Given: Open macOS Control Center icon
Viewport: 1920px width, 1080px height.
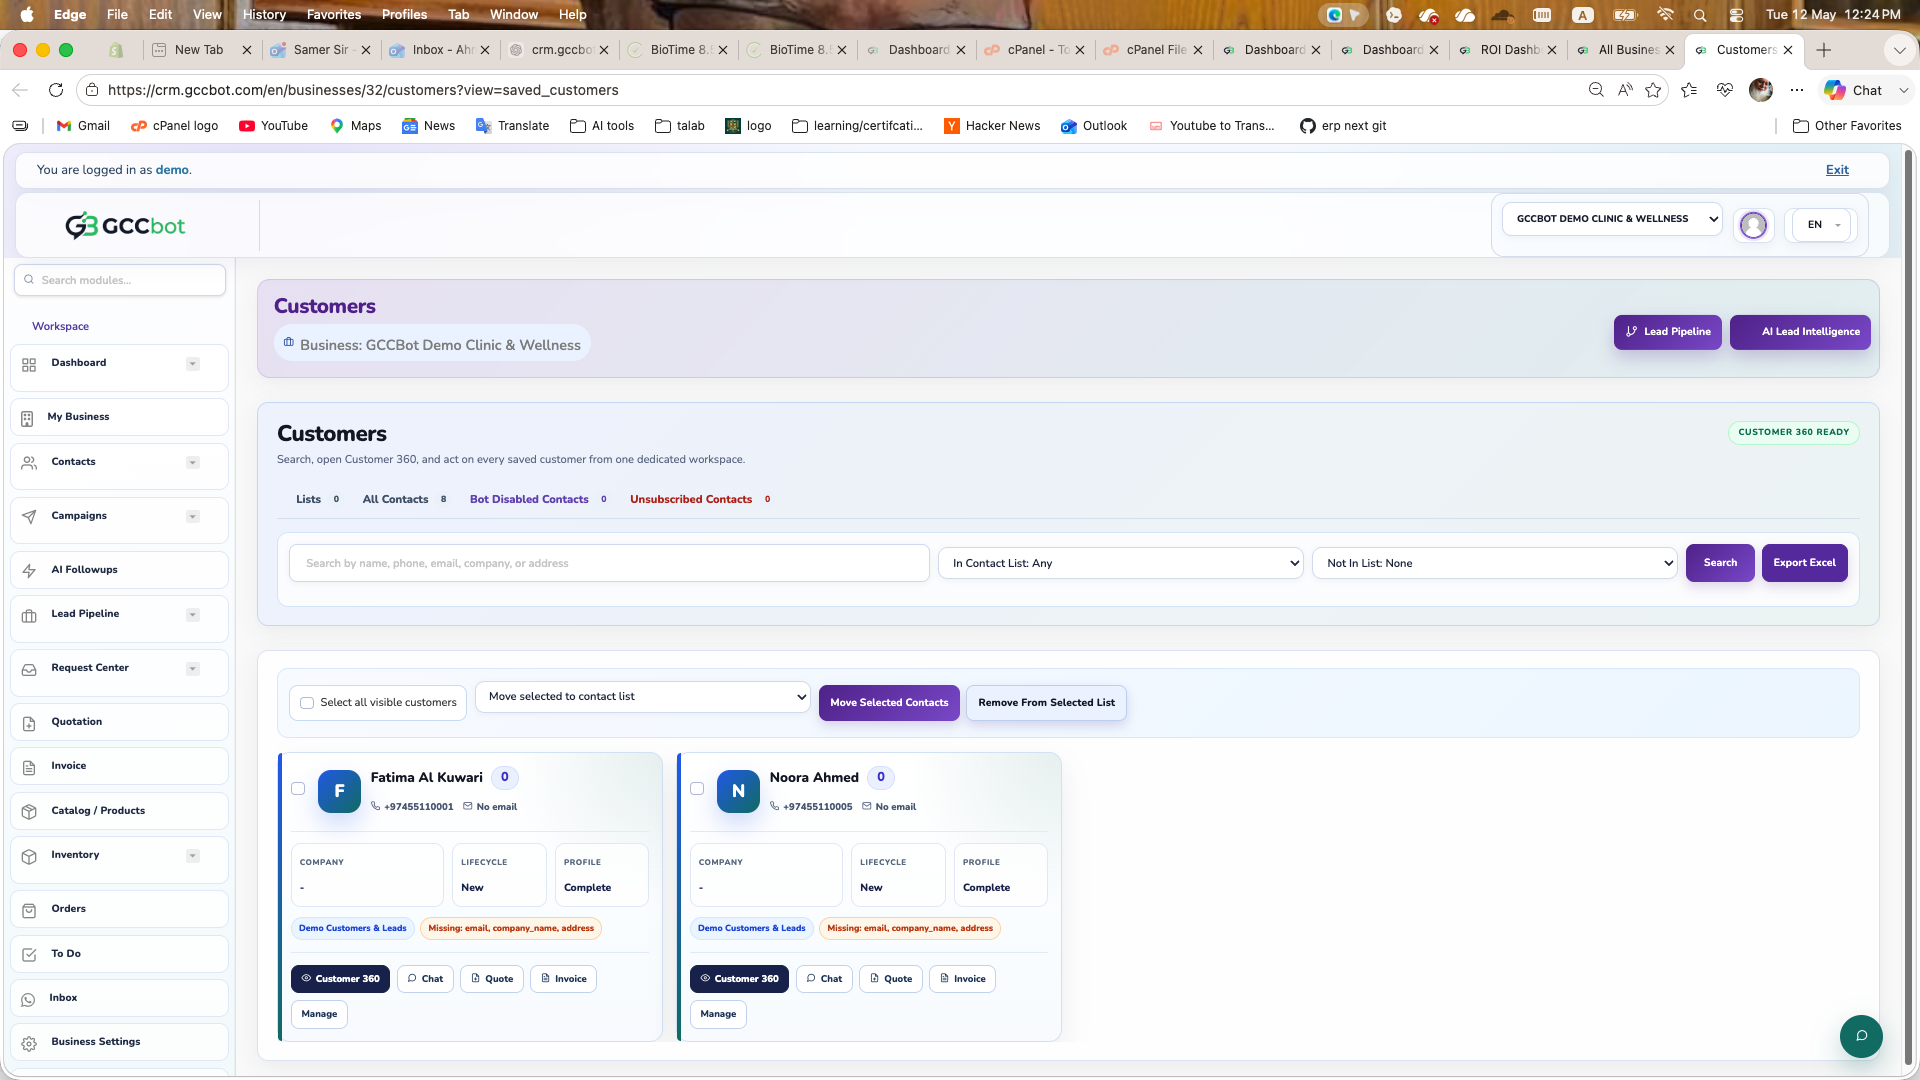Looking at the screenshot, I should point(1737,15).
